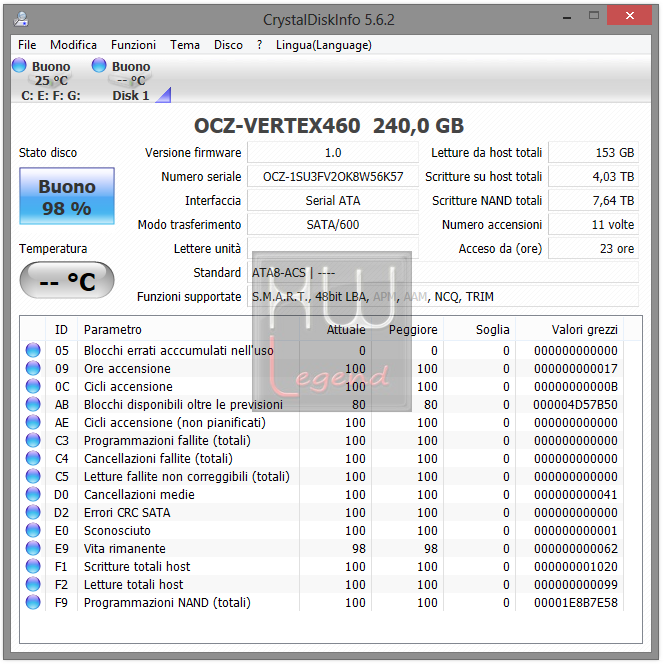Viewport: 665px width, 664px height.
Task: Click the 7,64 TB NAND writes value
Action: pos(593,201)
